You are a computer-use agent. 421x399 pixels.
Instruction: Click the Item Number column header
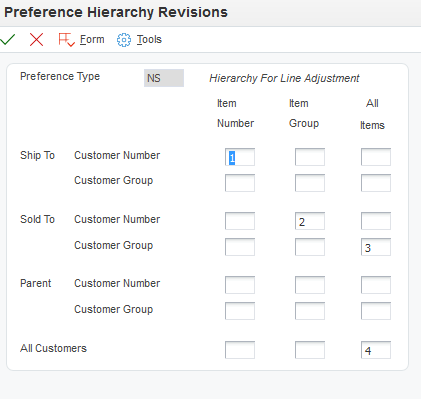point(235,113)
